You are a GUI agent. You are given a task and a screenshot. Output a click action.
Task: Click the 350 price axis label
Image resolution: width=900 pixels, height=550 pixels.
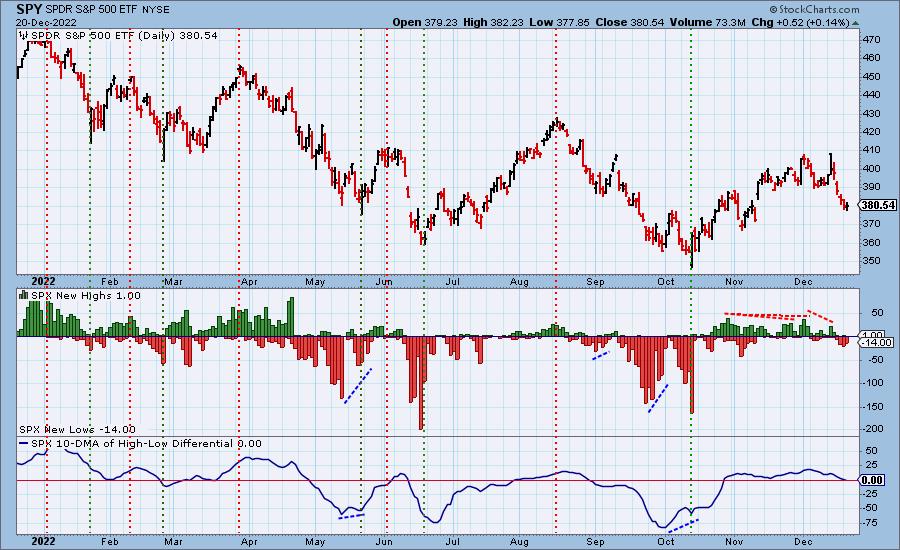click(871, 260)
